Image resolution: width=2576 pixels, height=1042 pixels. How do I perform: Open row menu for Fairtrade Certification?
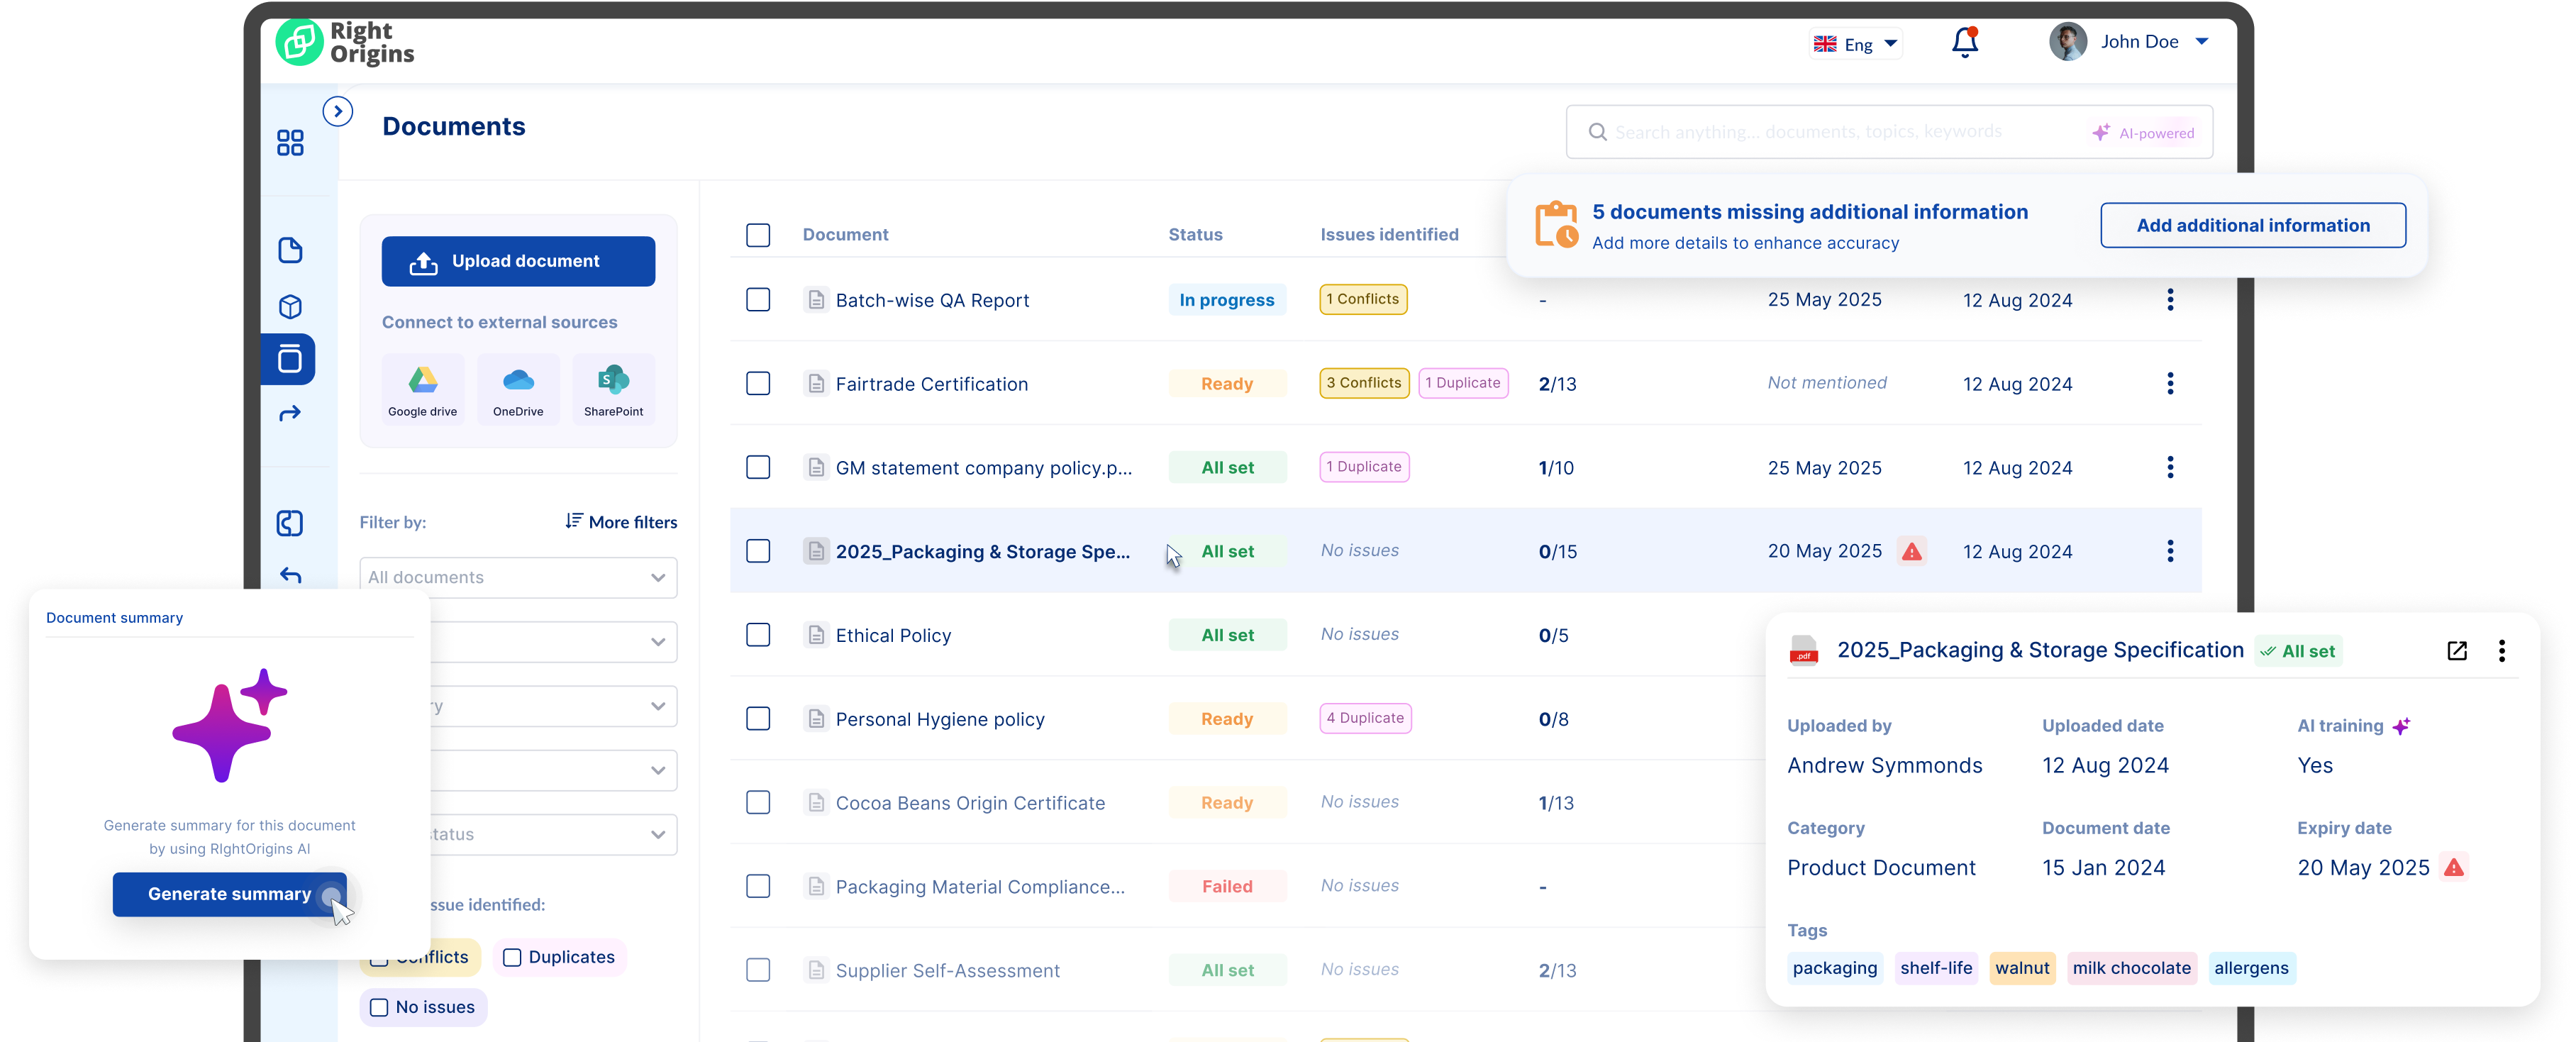[x=2170, y=384]
